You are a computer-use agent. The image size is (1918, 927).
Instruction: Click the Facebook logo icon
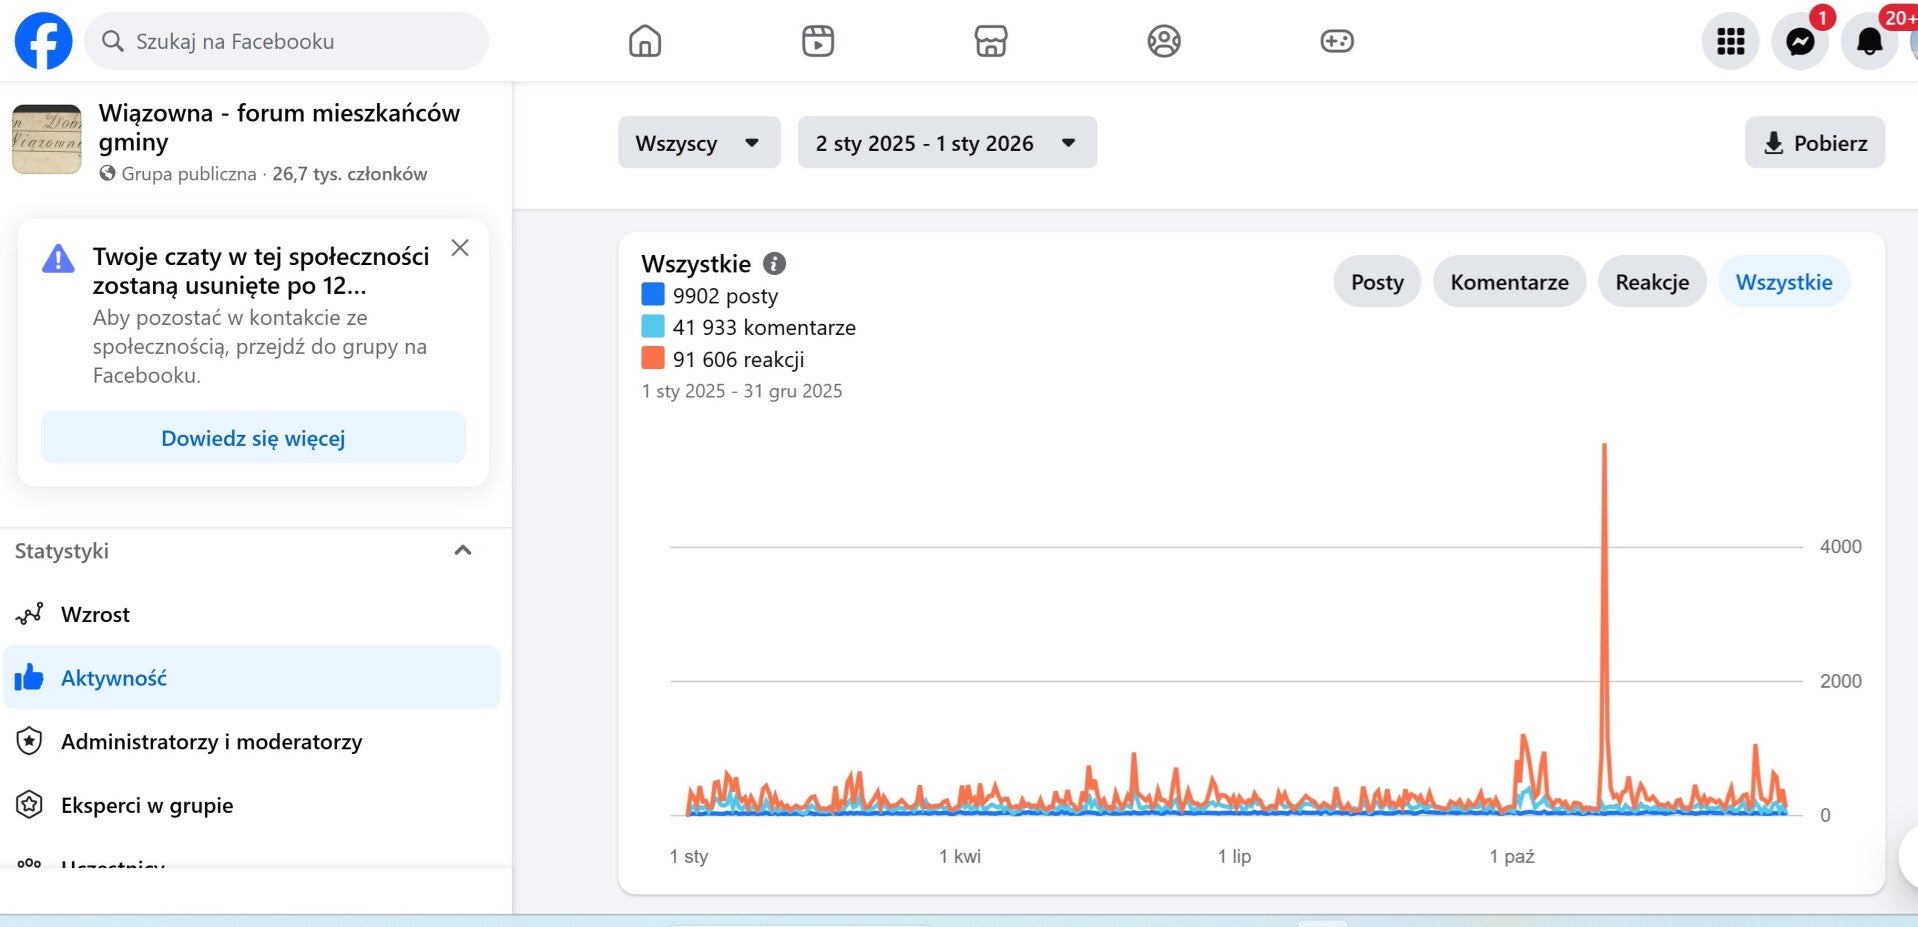[43, 41]
